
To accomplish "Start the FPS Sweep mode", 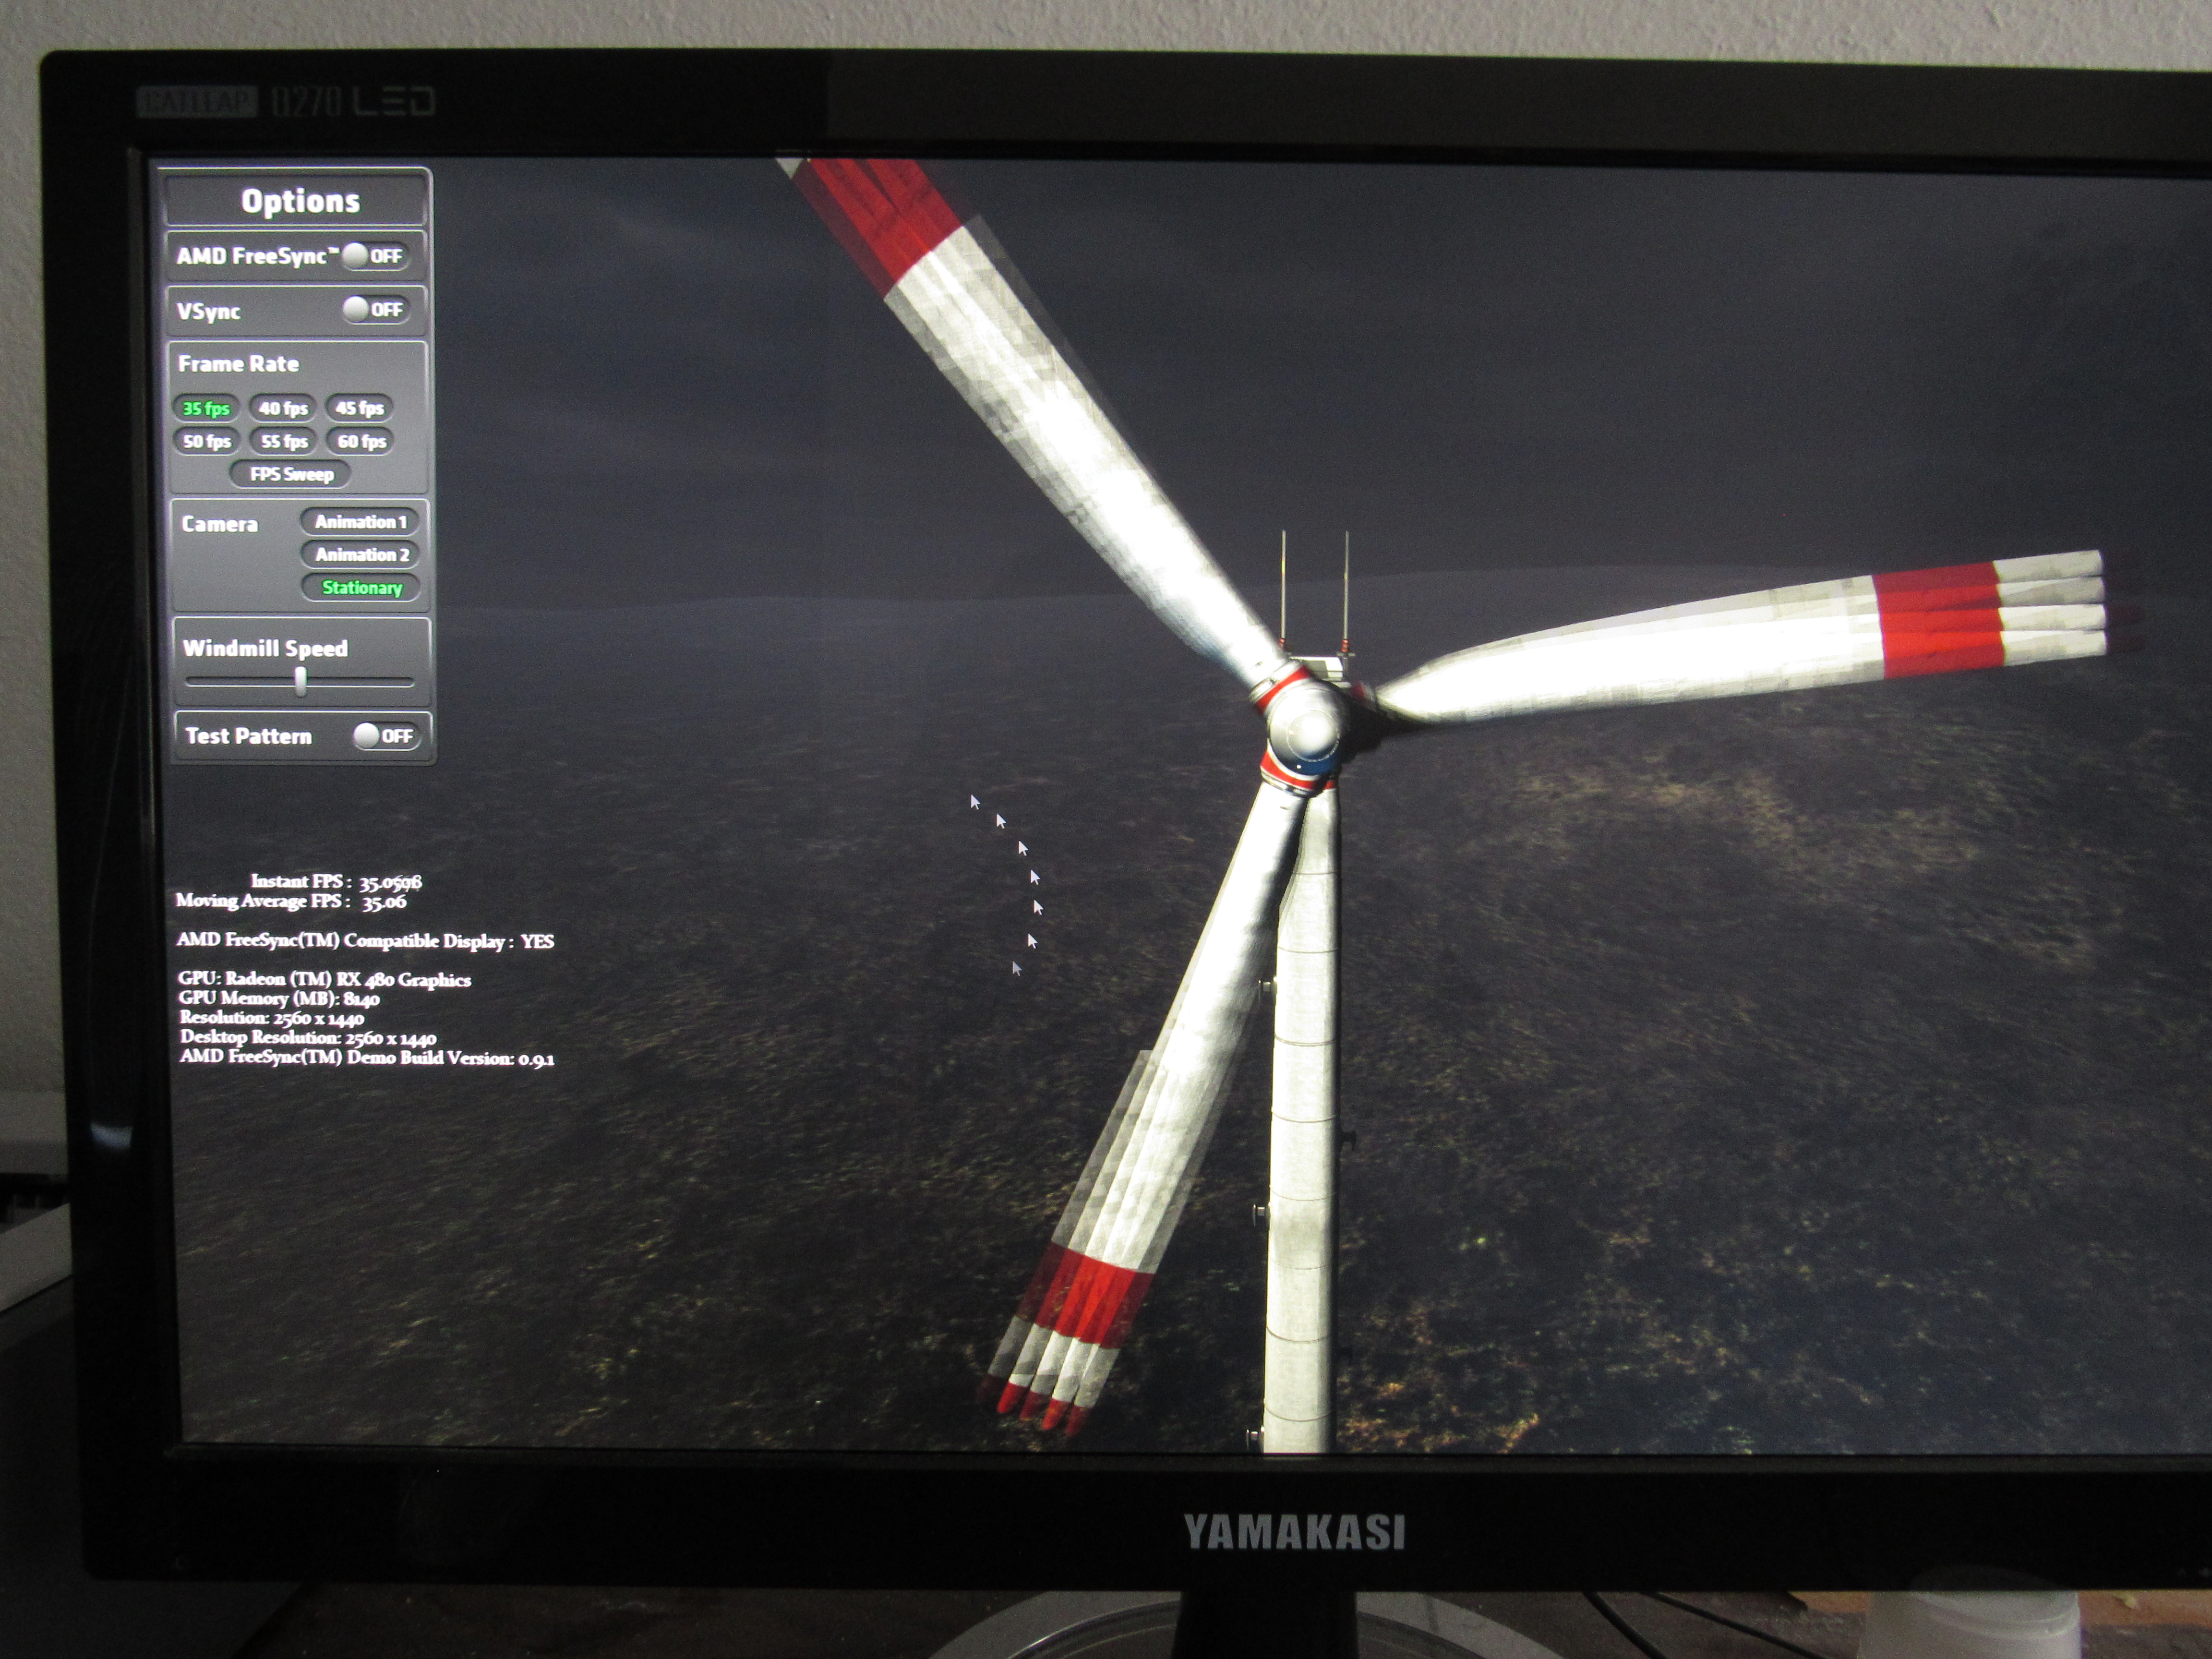I will [291, 474].
